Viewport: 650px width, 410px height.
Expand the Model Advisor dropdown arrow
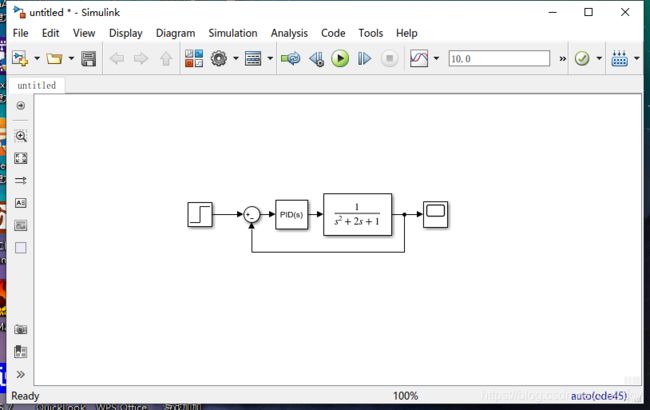pos(599,58)
